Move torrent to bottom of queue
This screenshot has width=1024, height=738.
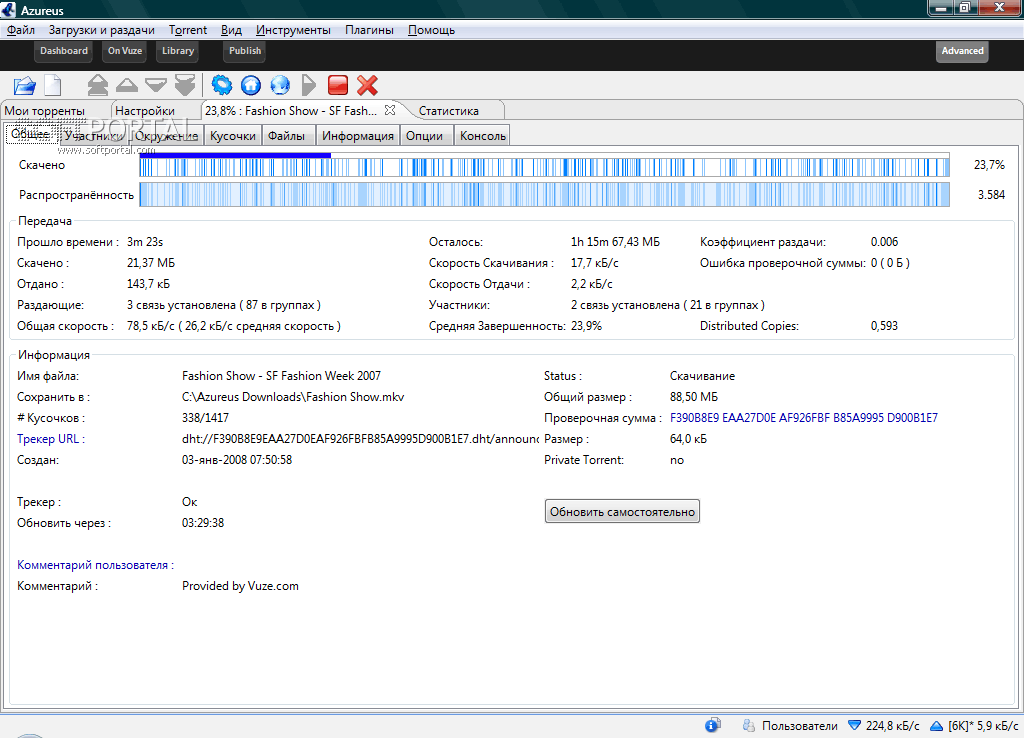(x=185, y=85)
